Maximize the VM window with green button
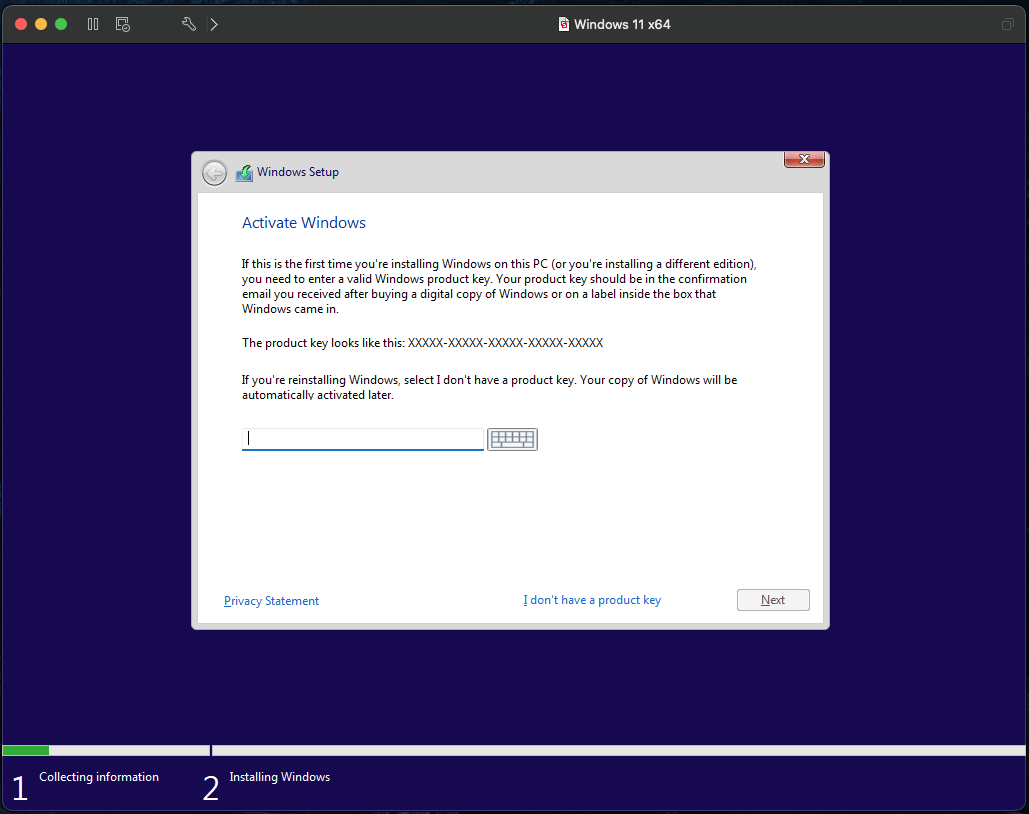1029x814 pixels. point(61,24)
